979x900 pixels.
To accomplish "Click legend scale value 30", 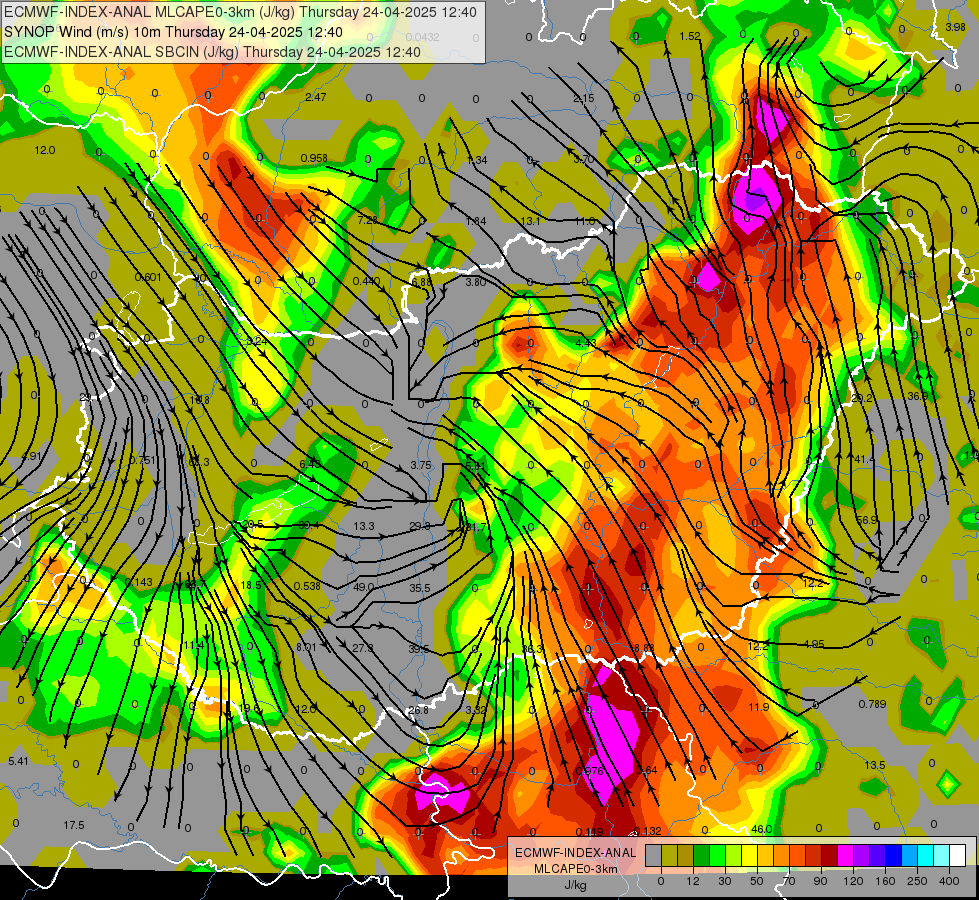I will click(x=725, y=881).
